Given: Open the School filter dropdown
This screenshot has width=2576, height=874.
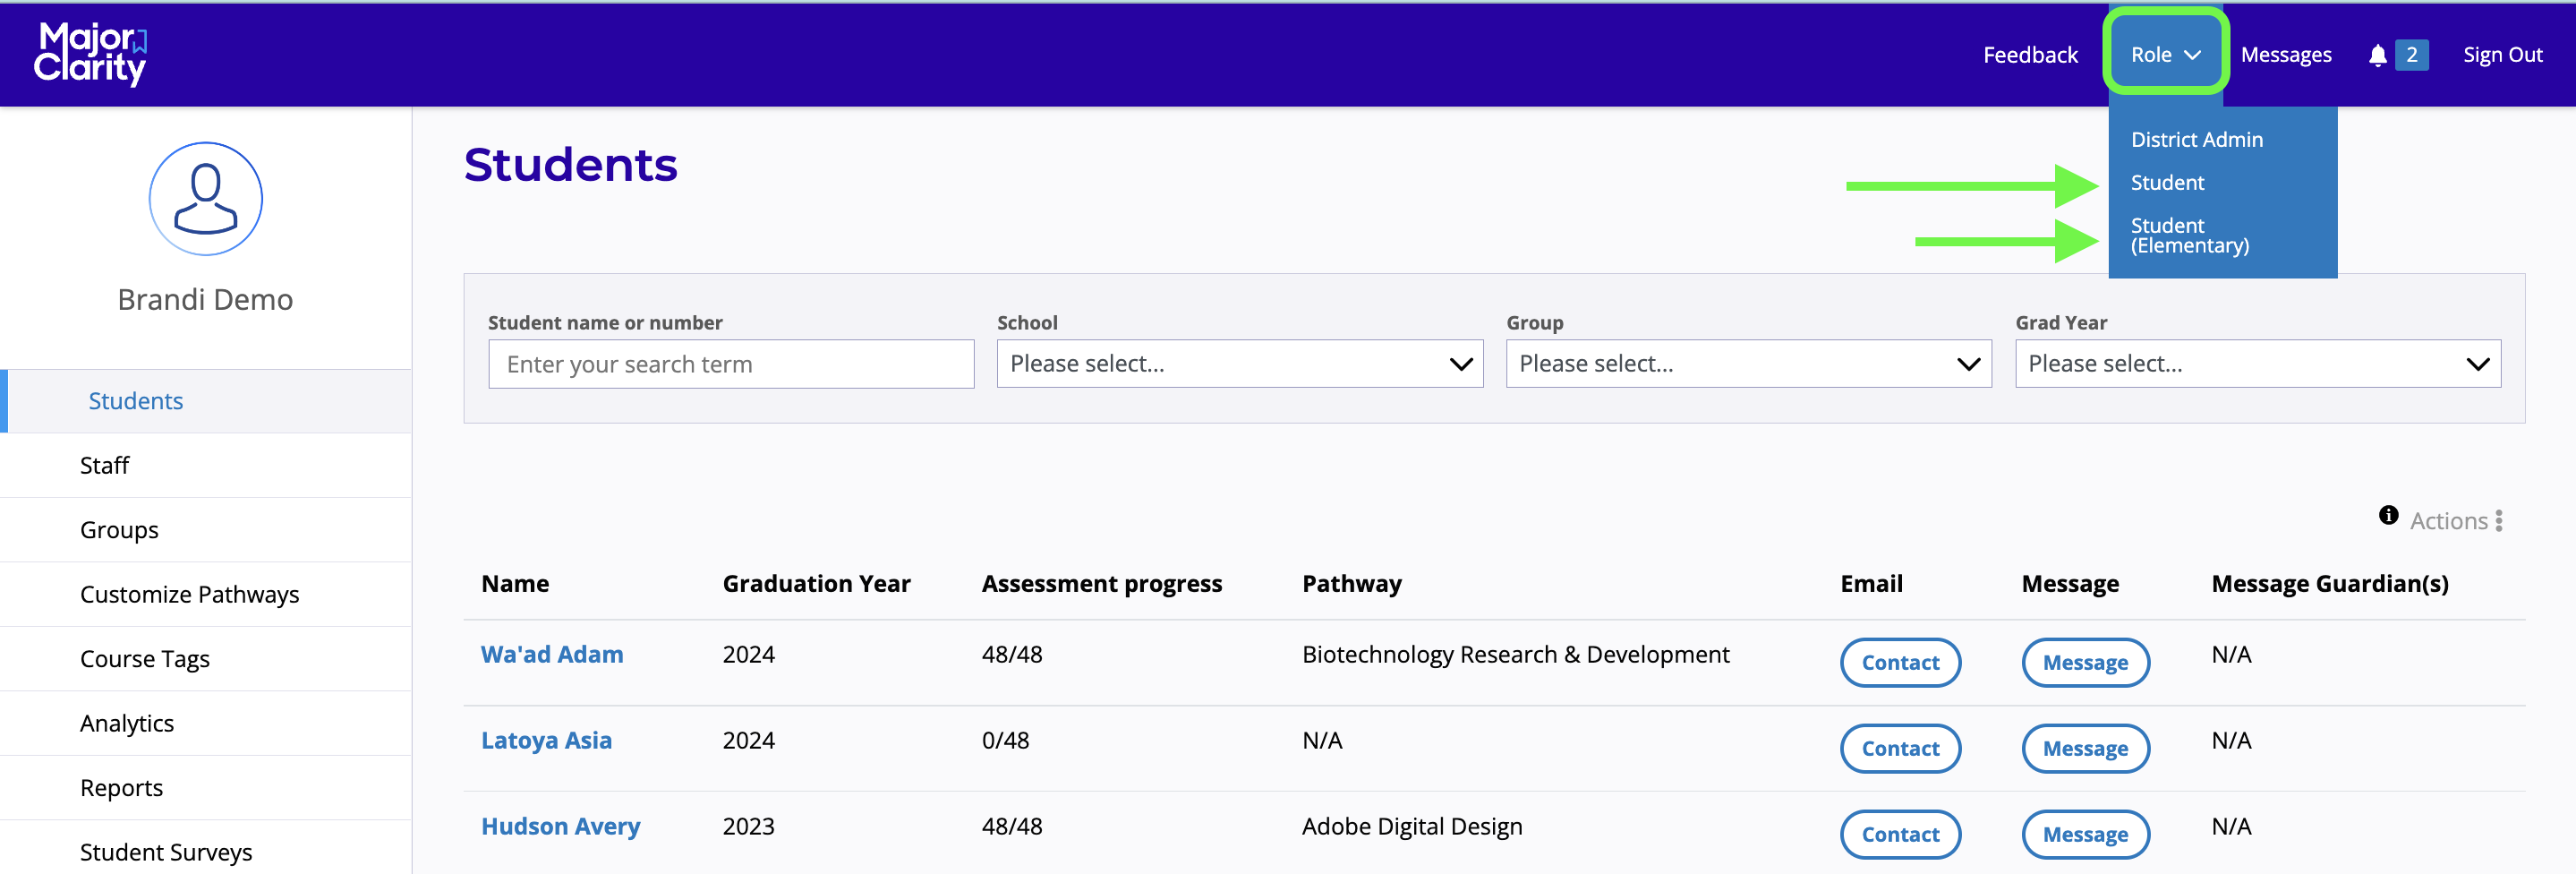Looking at the screenshot, I should point(1239,364).
